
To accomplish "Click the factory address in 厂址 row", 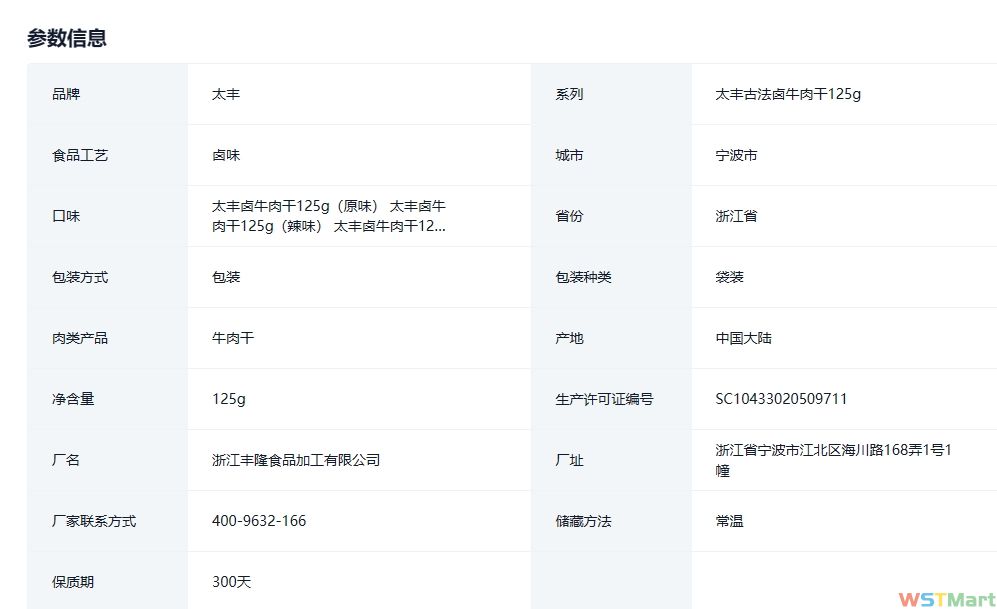I will tap(833, 460).
